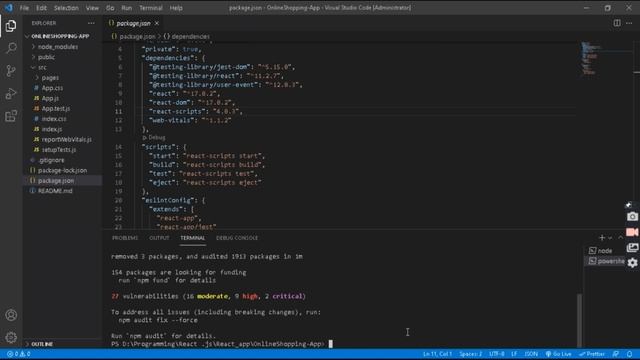Screen dimensions: 640x360
Task: Open .gitignore in the explorer
Action: (51, 160)
